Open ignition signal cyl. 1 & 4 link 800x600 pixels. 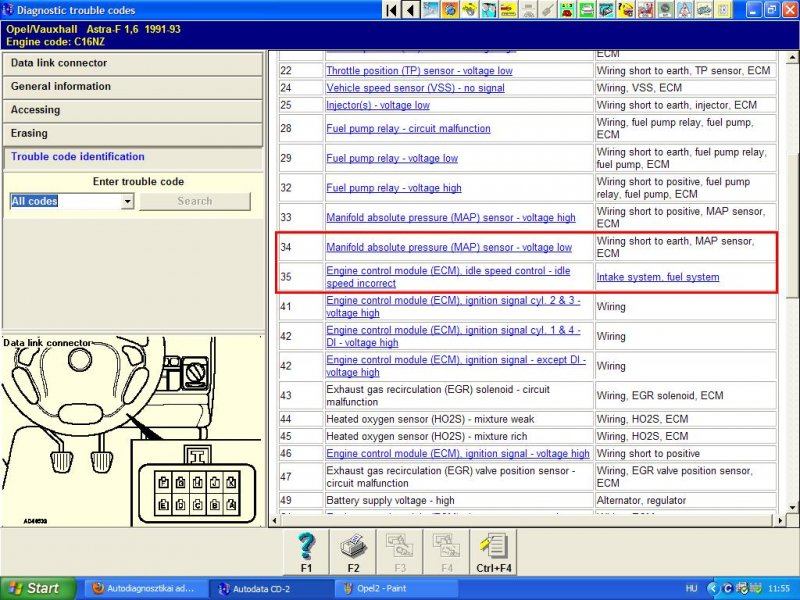453,336
